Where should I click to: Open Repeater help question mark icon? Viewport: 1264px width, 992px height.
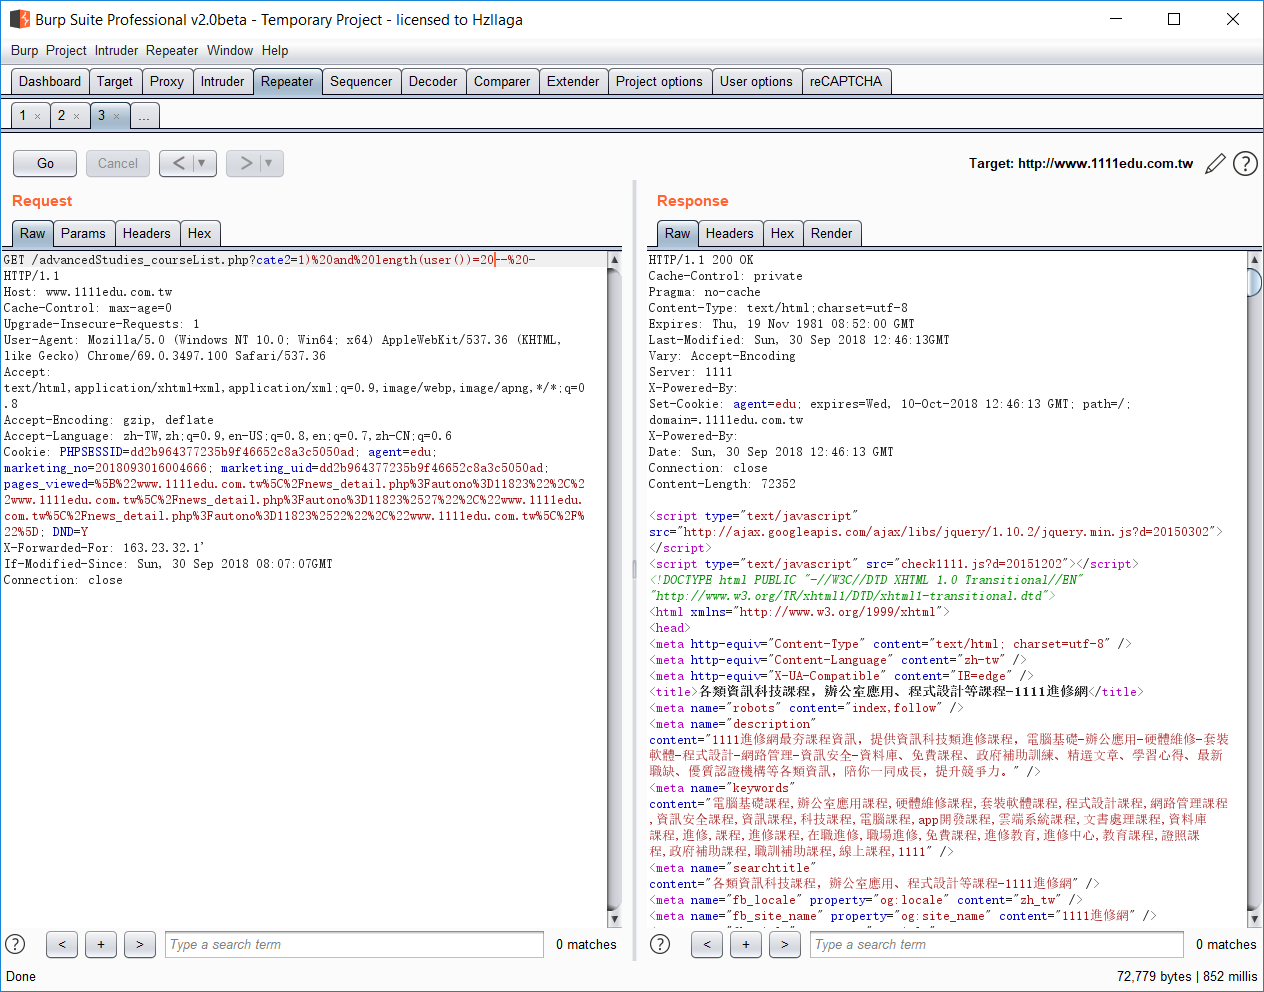tap(1245, 164)
